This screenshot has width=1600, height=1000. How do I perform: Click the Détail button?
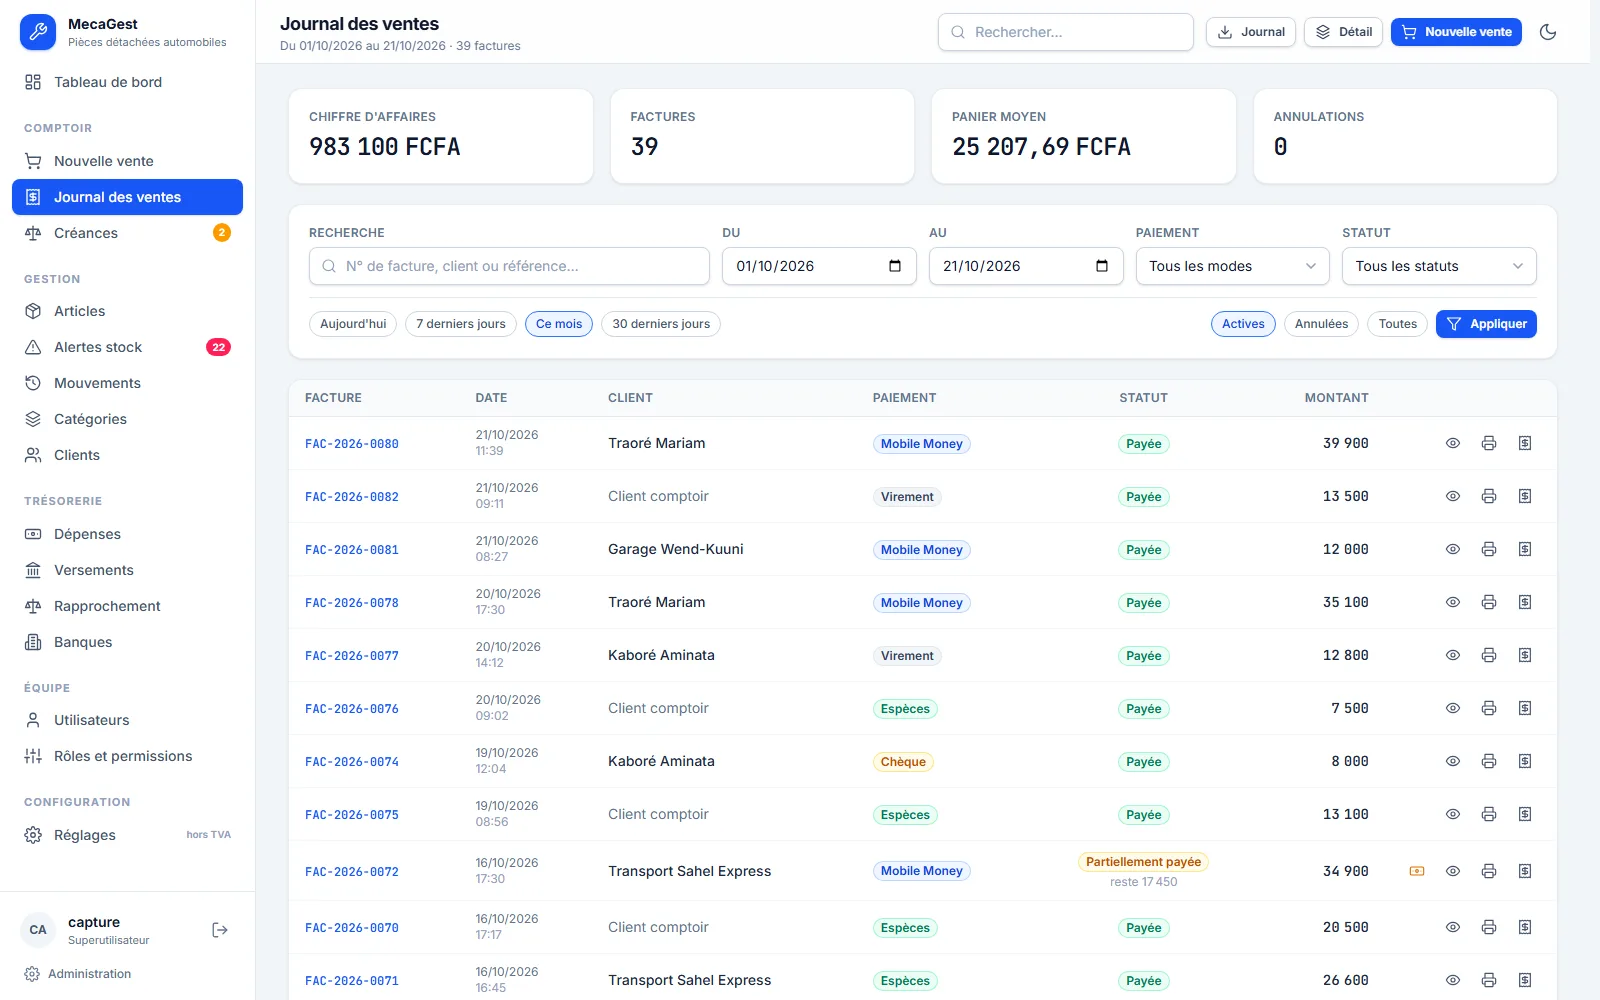click(x=1344, y=32)
